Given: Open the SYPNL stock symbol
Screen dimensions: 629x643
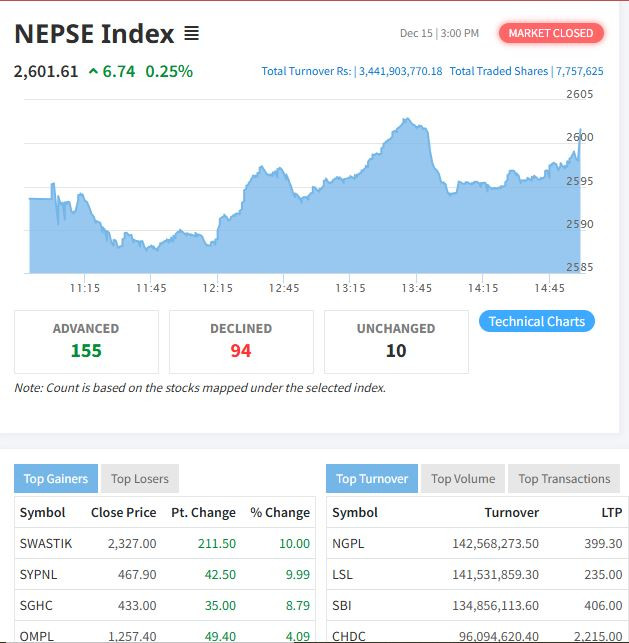Looking at the screenshot, I should point(39,574).
